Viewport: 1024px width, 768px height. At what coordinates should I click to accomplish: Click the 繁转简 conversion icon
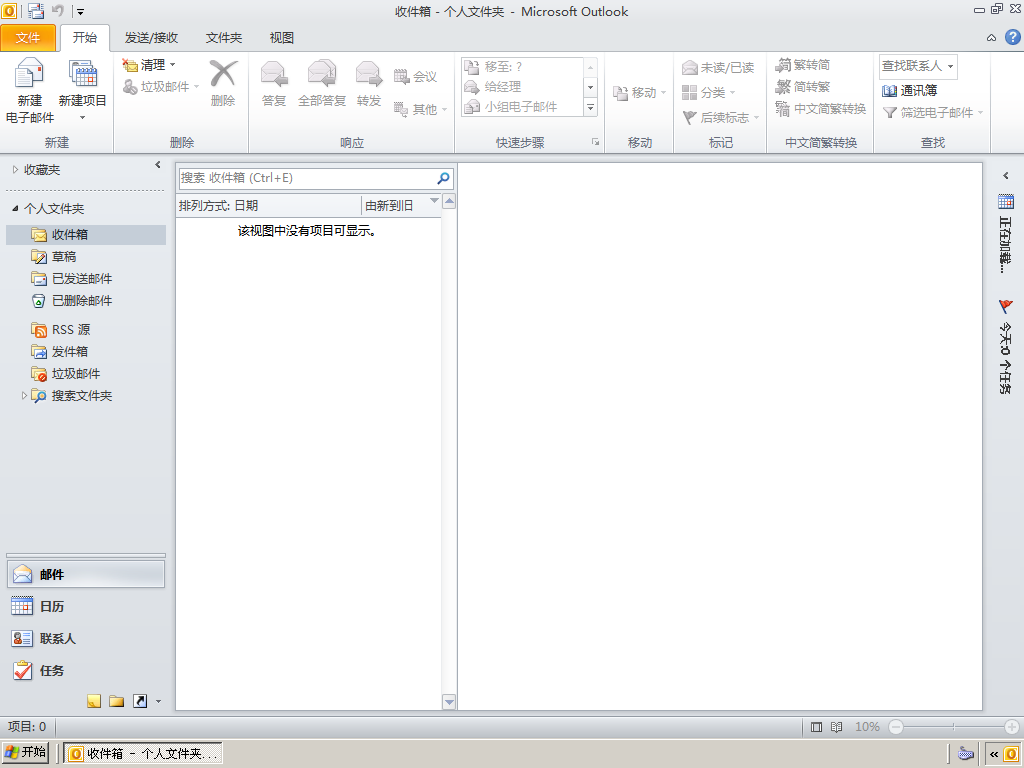(783, 65)
